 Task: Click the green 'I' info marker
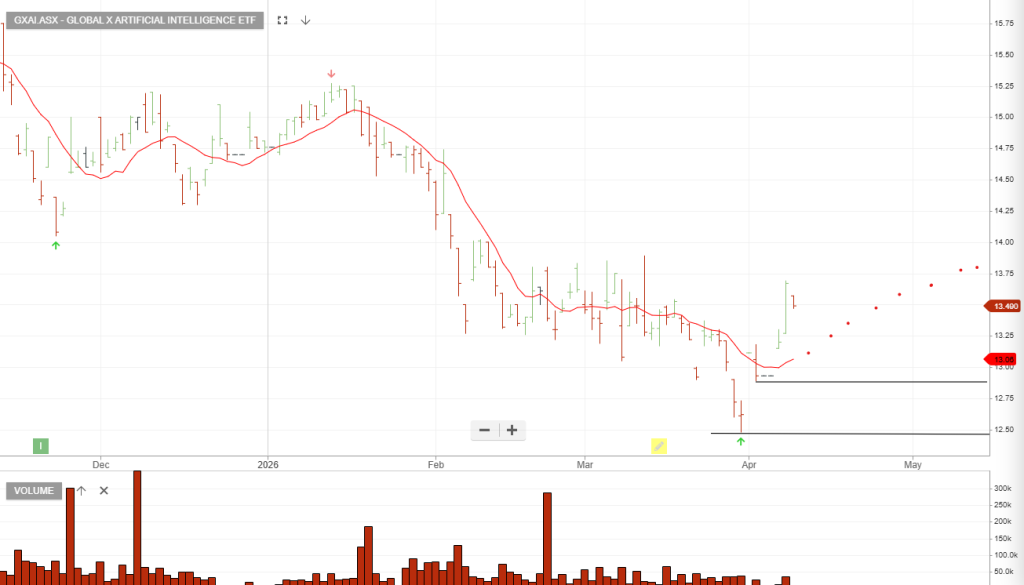pos(41,446)
